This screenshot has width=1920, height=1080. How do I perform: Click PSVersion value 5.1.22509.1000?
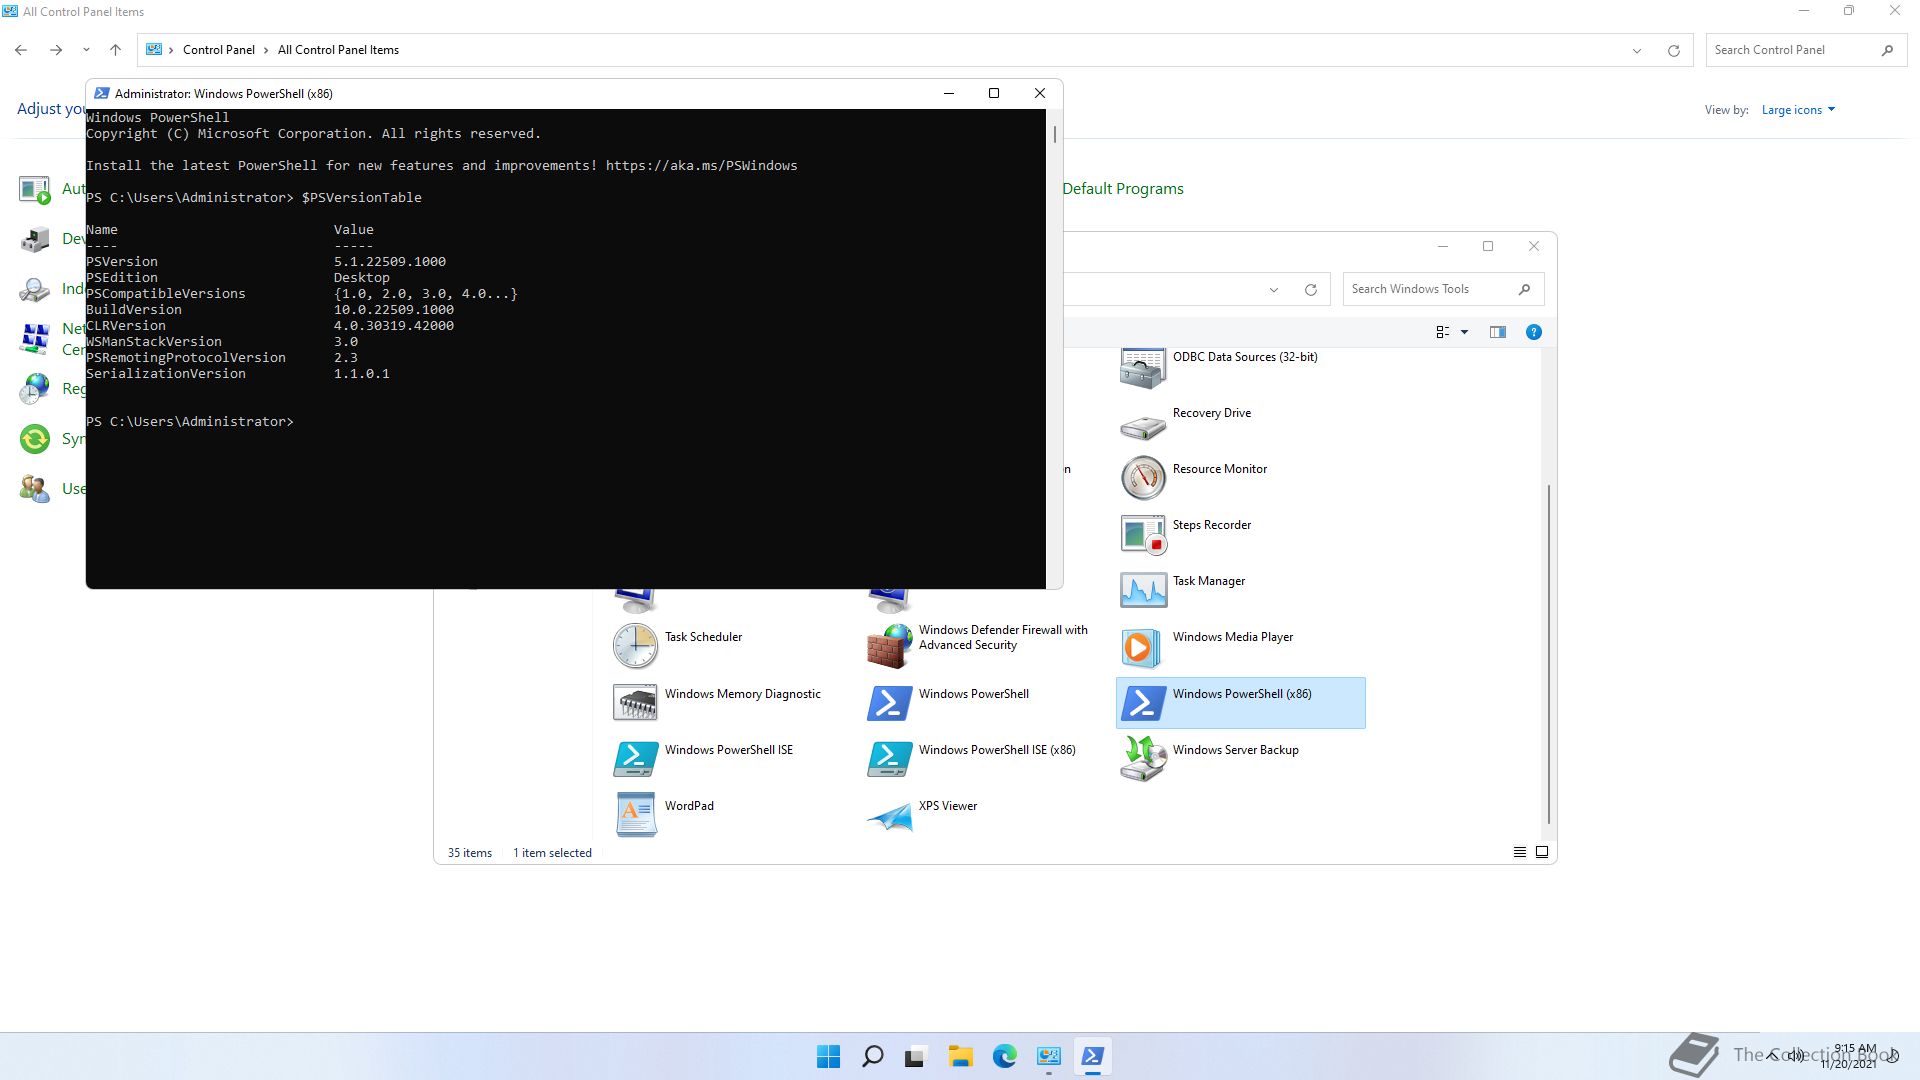(x=390, y=262)
